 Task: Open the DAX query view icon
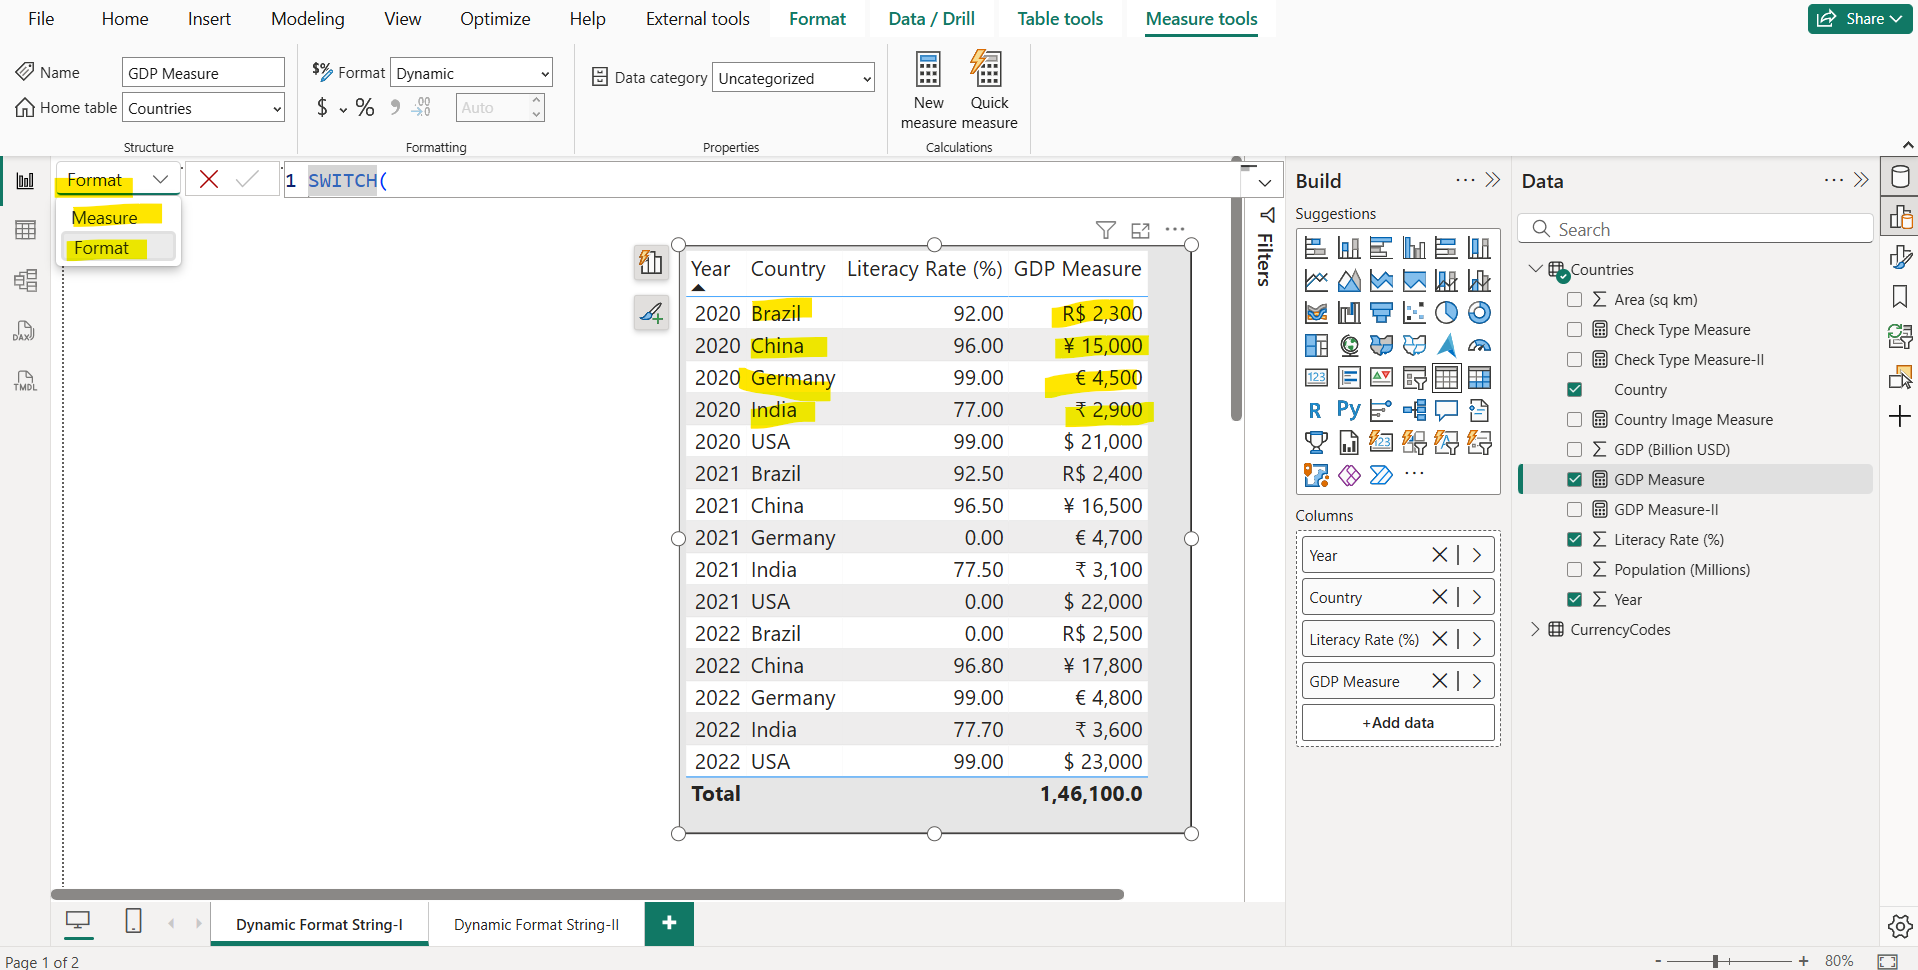[25, 331]
